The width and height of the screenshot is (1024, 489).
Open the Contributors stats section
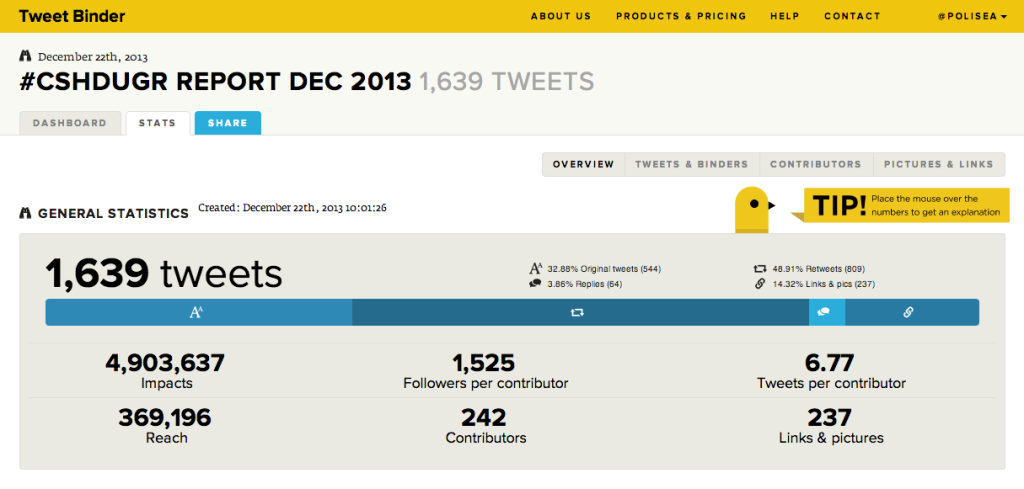tap(816, 165)
